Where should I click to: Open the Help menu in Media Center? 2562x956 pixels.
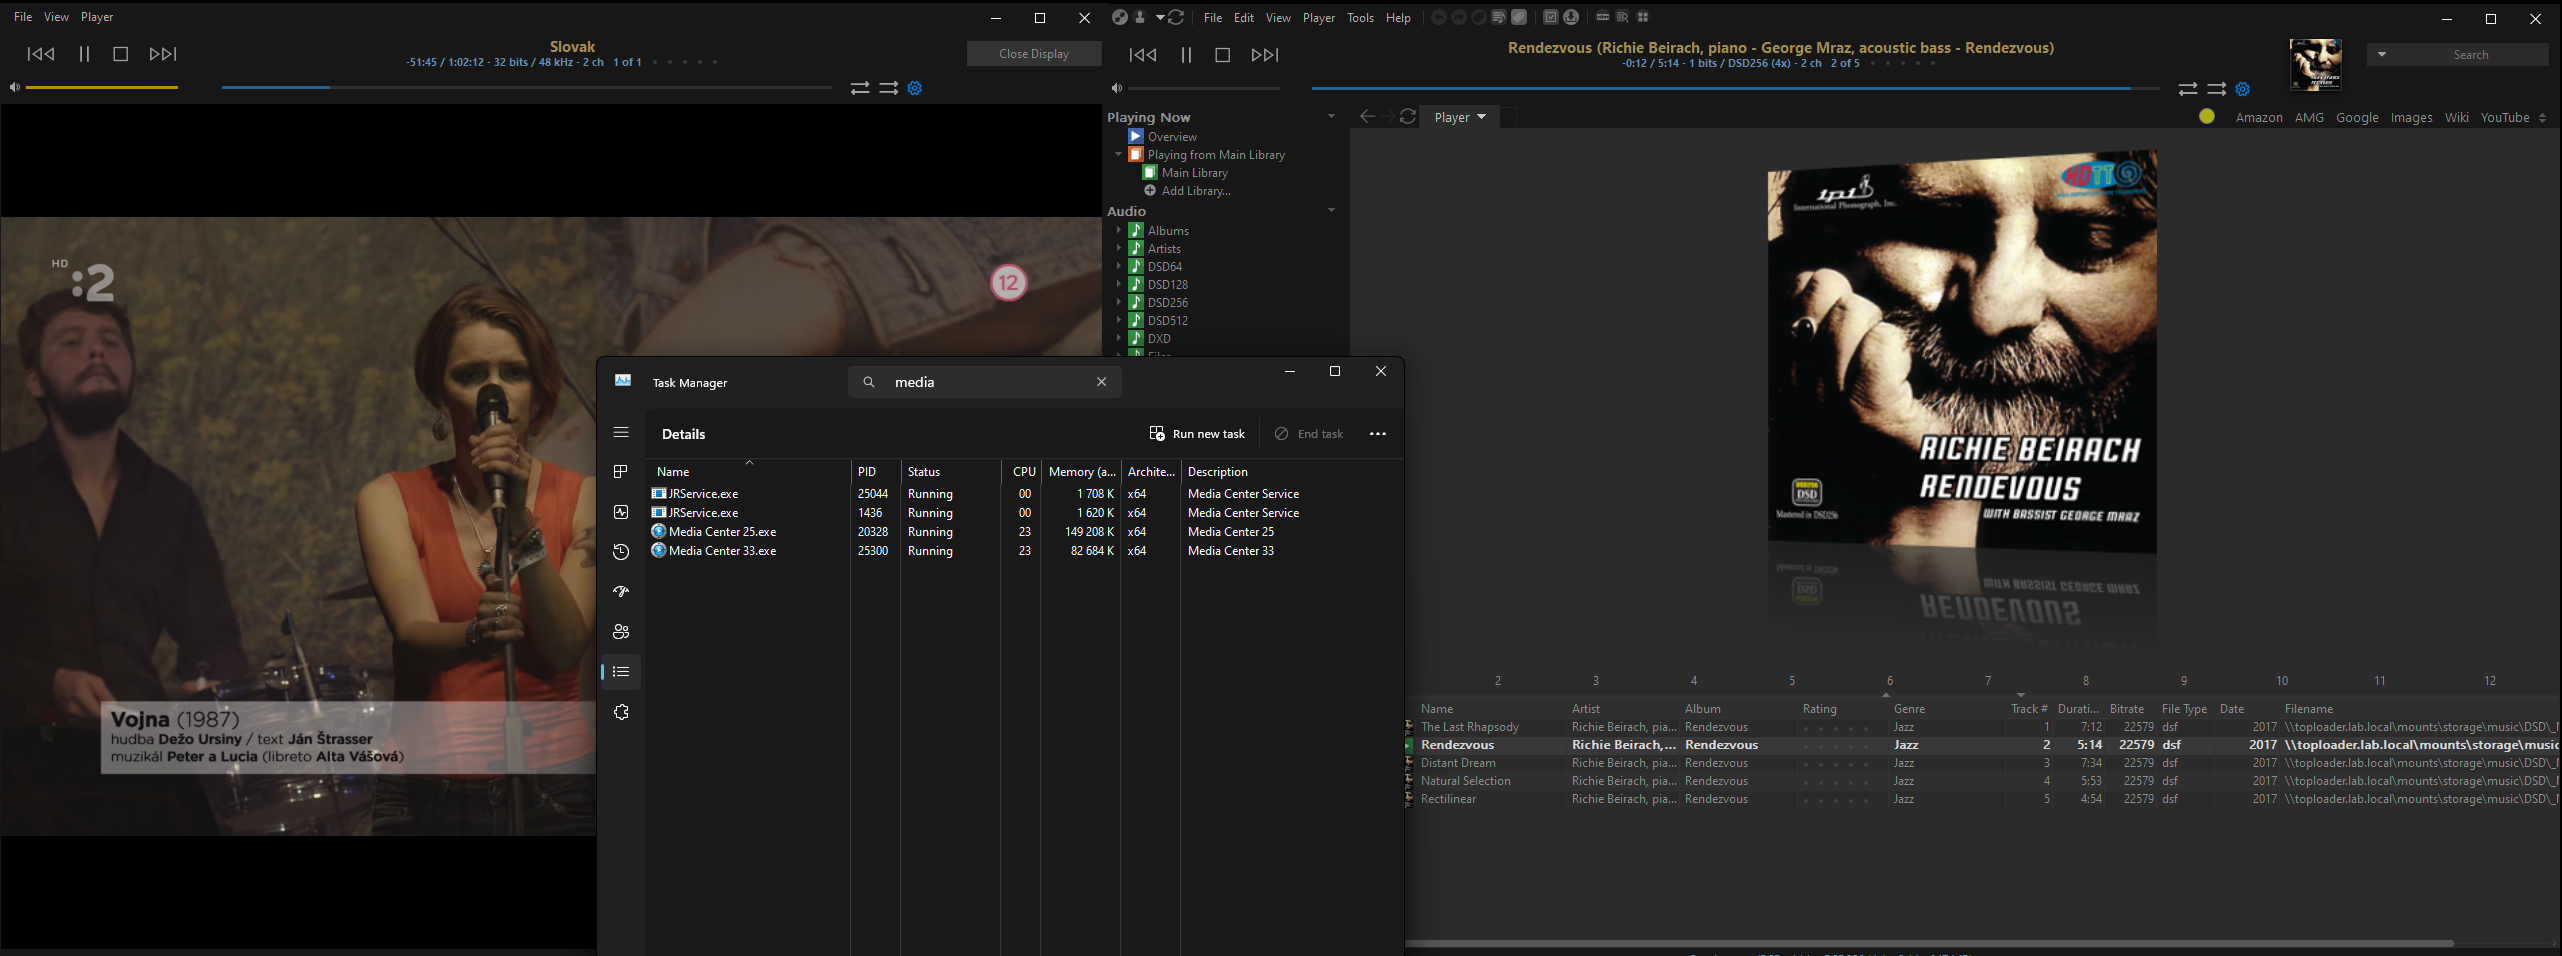[x=1398, y=18]
